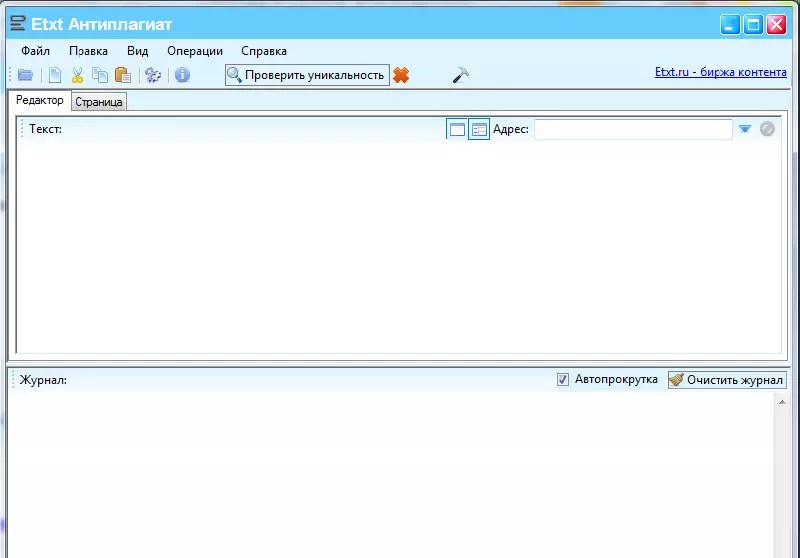Click the Проверить уникальность button

coord(307,75)
